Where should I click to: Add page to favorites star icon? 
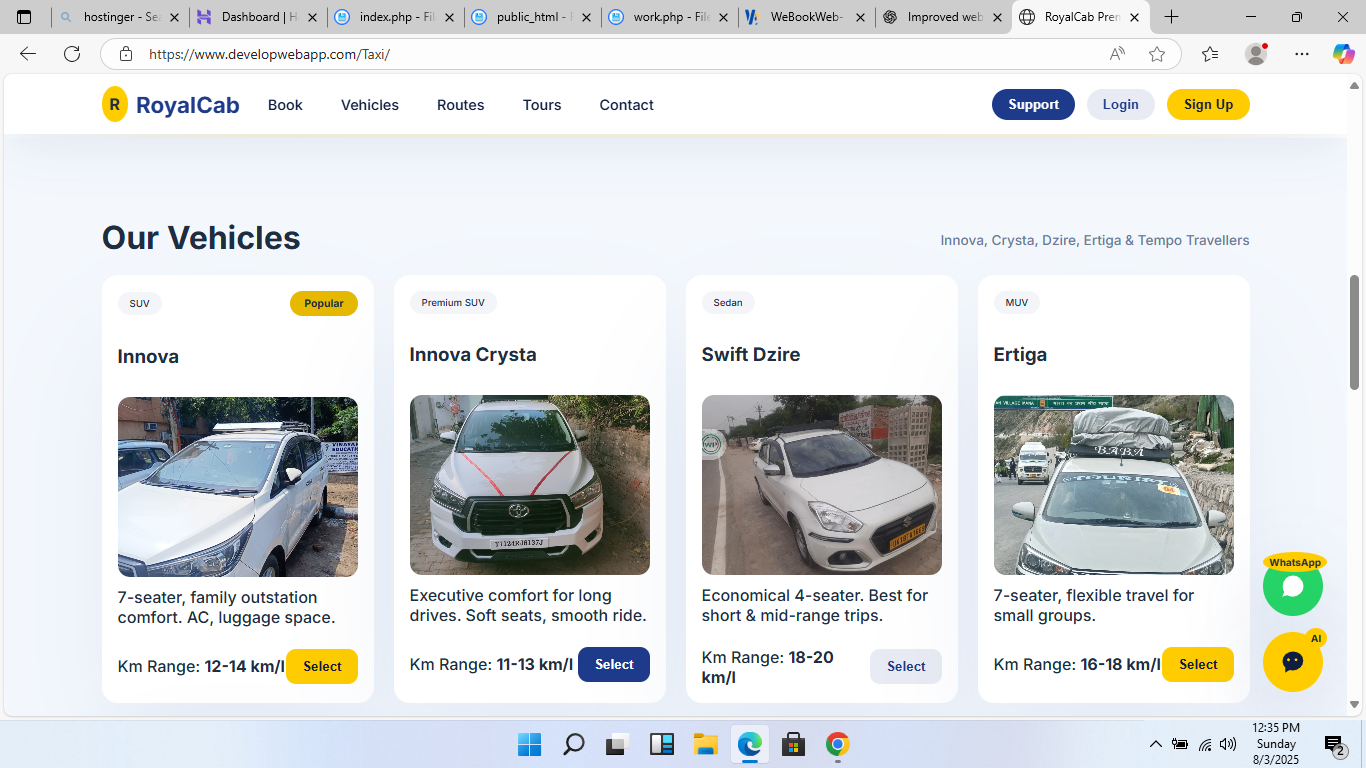click(x=1157, y=54)
